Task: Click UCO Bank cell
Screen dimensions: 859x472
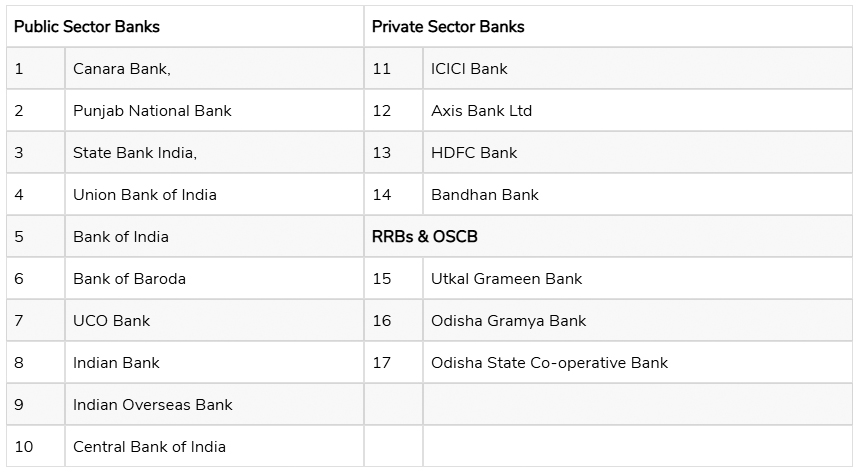Action: click(214, 320)
